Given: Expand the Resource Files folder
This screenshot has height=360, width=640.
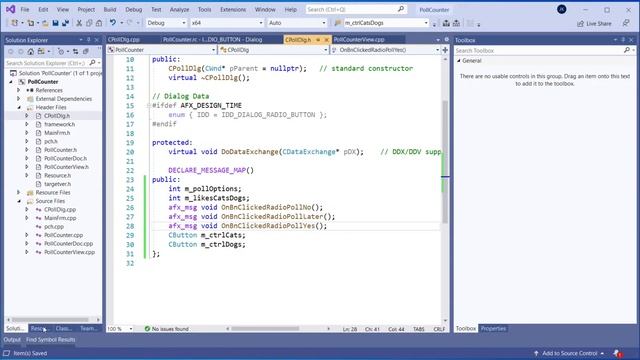Looking at the screenshot, I should [18, 192].
